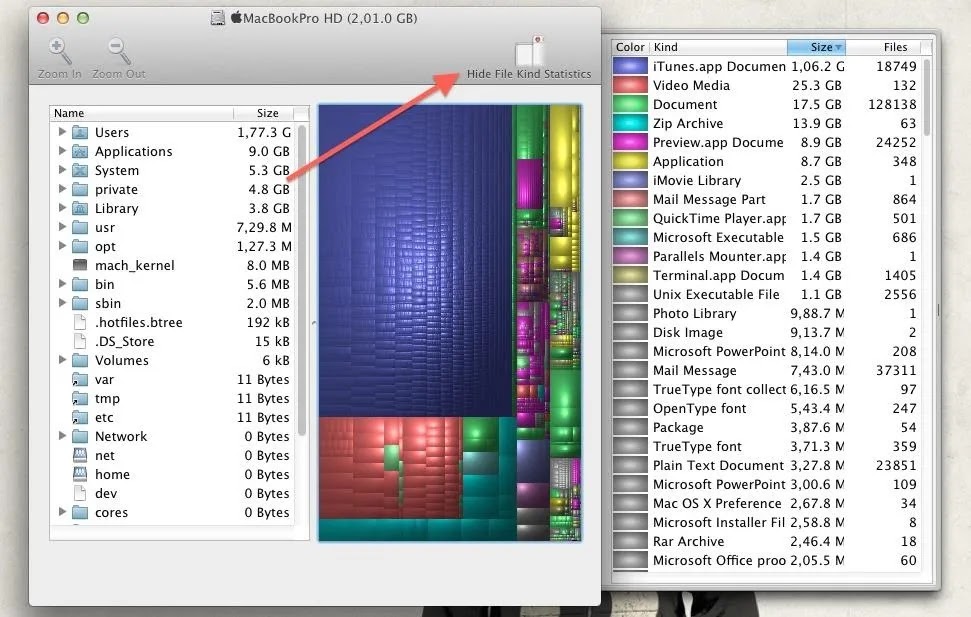Expand the Library folder disclosure triangle
Viewport: 971px width, 617px height.
point(62,208)
